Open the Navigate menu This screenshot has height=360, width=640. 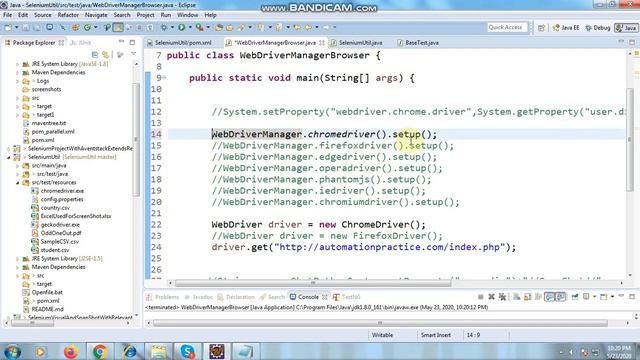pyautogui.click(x=96, y=15)
